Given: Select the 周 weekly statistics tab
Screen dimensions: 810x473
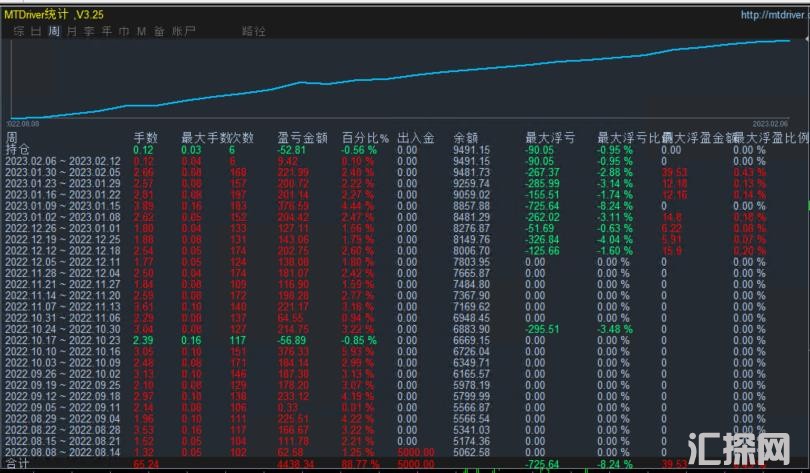Looking at the screenshot, I should (x=54, y=32).
